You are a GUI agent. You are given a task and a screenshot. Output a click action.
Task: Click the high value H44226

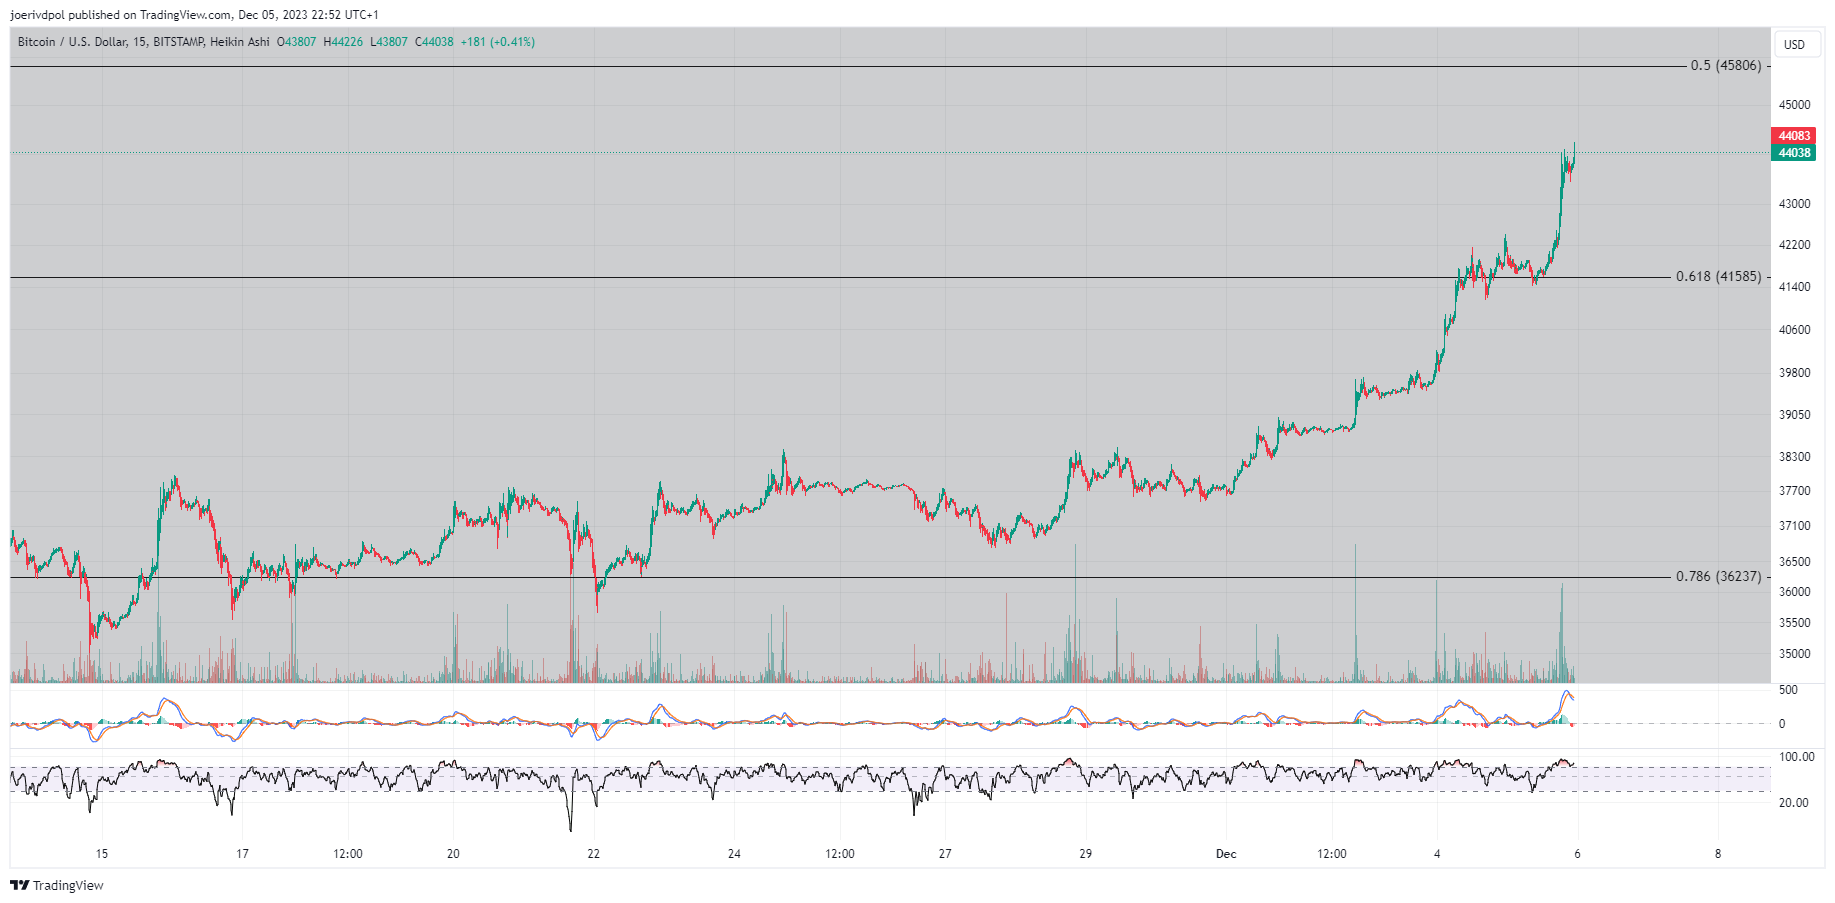[x=343, y=42]
